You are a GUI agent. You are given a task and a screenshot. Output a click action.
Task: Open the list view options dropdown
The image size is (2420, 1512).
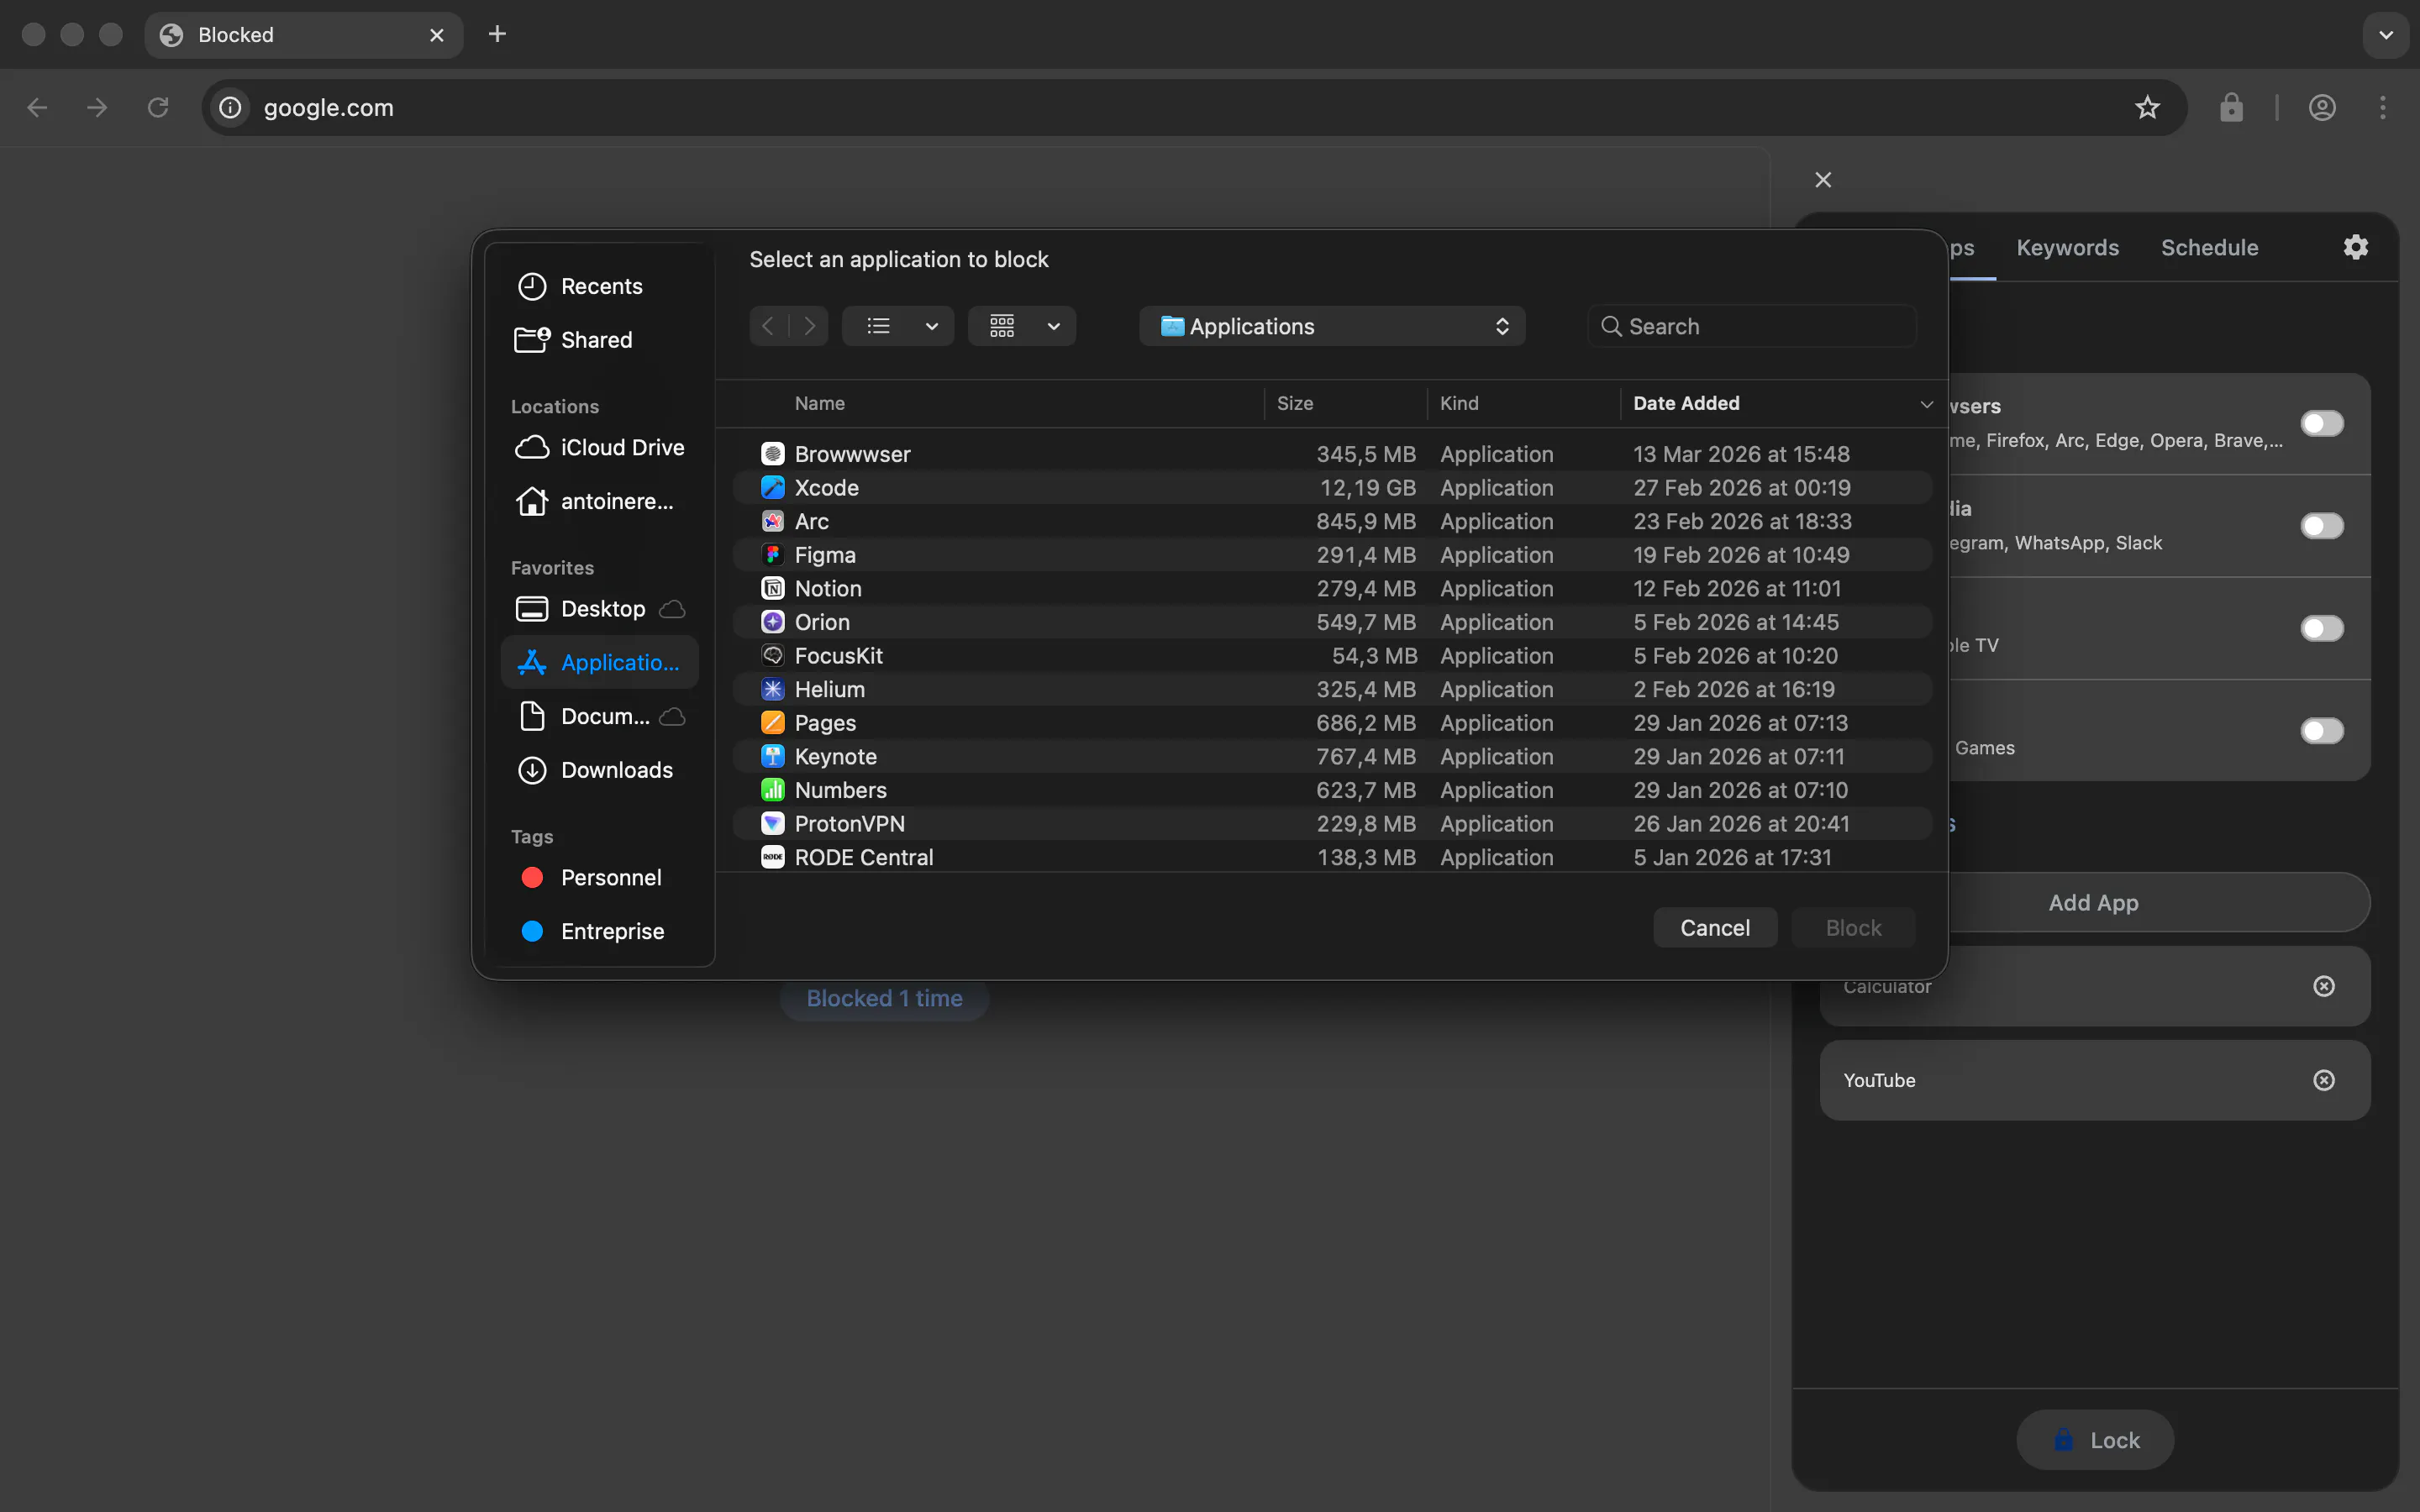coord(897,326)
